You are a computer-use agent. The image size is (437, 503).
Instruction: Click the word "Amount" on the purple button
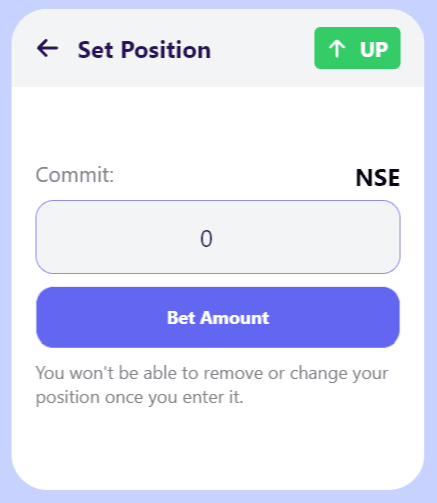[235, 318]
